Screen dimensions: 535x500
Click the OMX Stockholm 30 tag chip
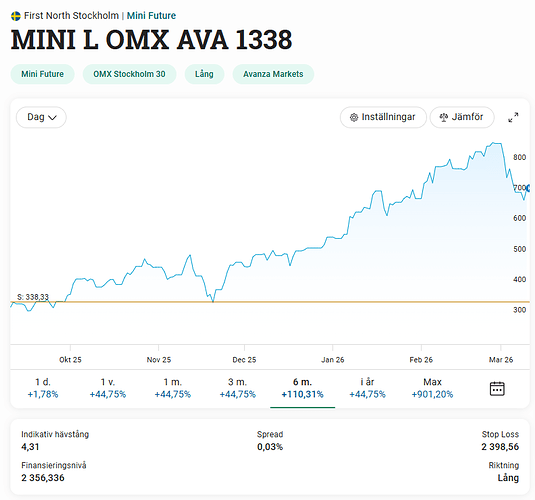[x=129, y=74]
